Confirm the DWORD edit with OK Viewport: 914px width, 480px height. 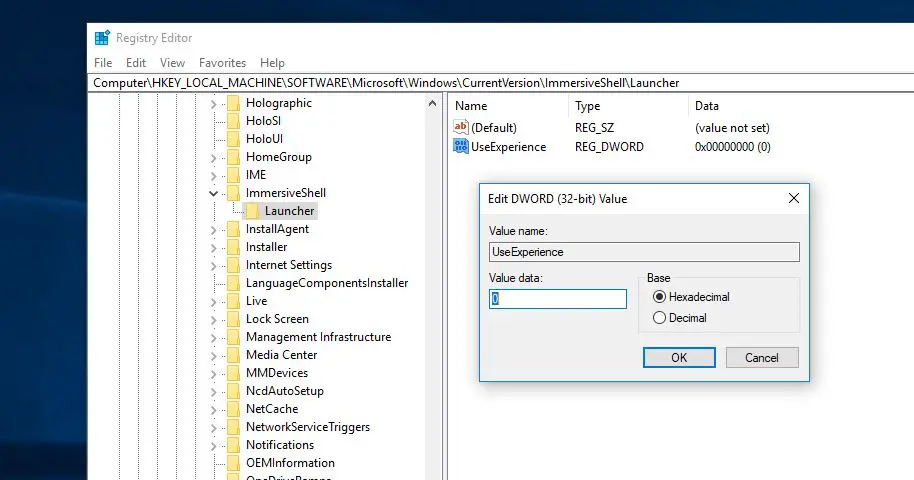tap(679, 358)
